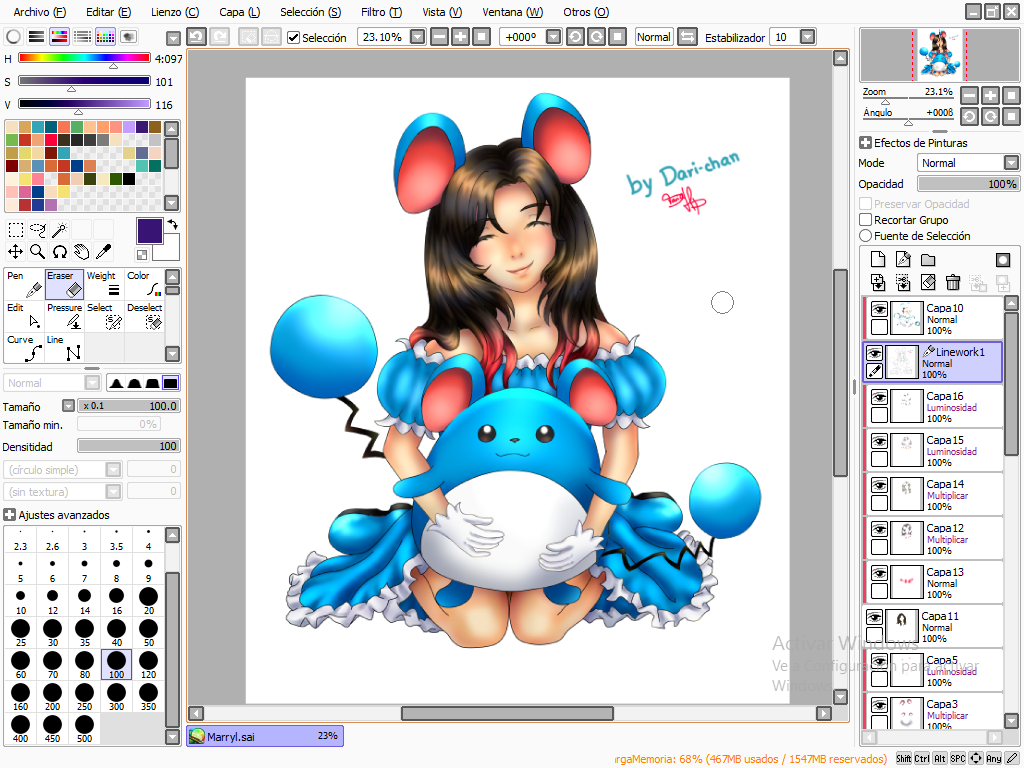Hide the Capa10 layer
This screenshot has width=1024, height=768.
coord(879,310)
